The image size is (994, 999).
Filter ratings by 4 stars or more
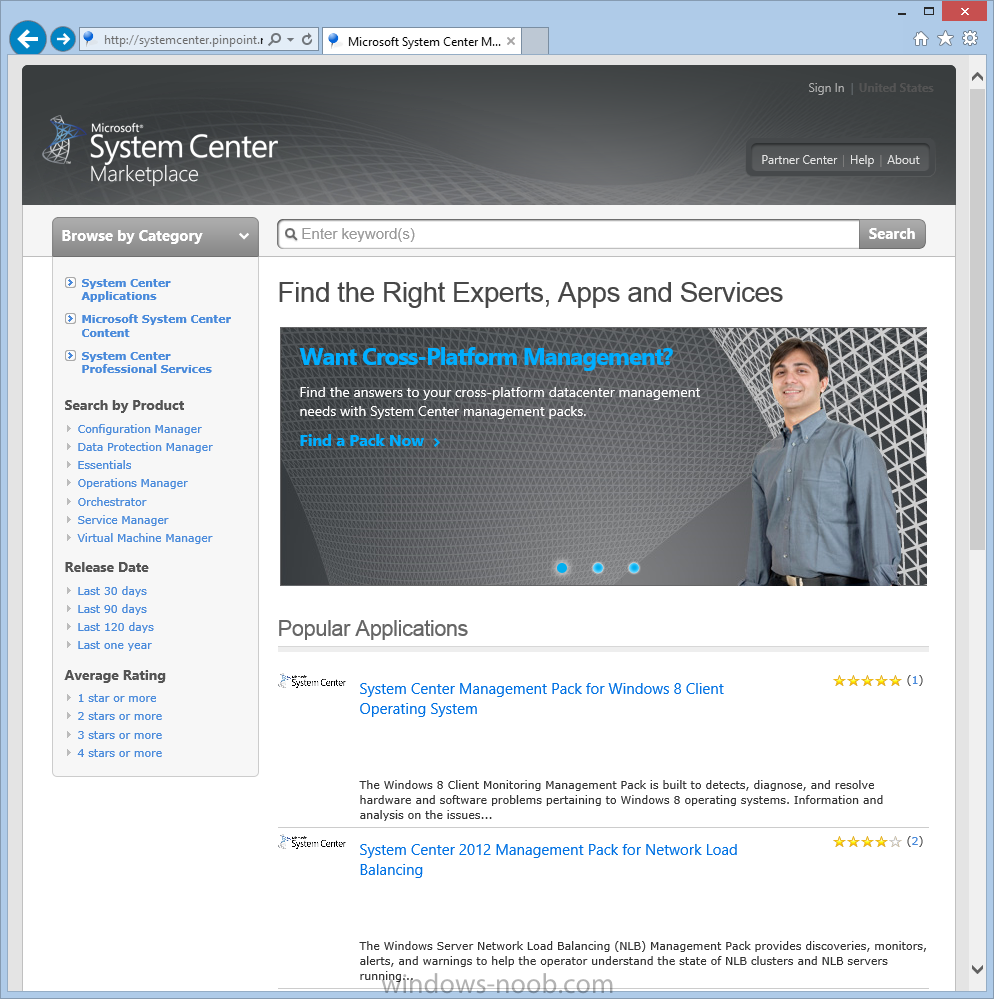pos(120,753)
